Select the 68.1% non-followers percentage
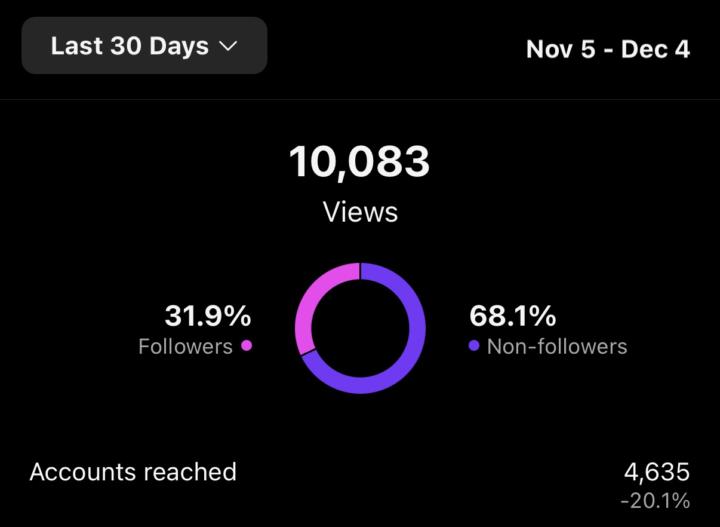 pos(512,317)
